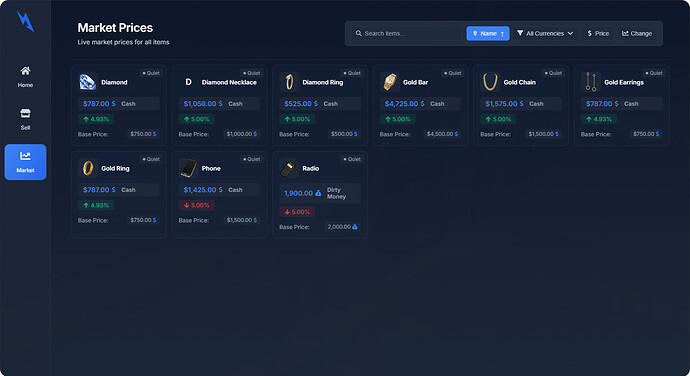Click the Gold Earrings item icon

coord(591,82)
